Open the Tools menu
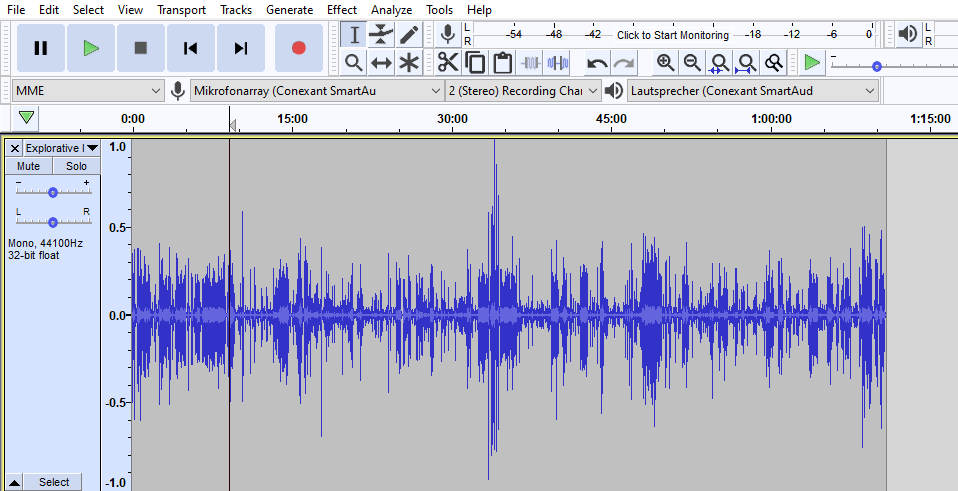 tap(439, 10)
